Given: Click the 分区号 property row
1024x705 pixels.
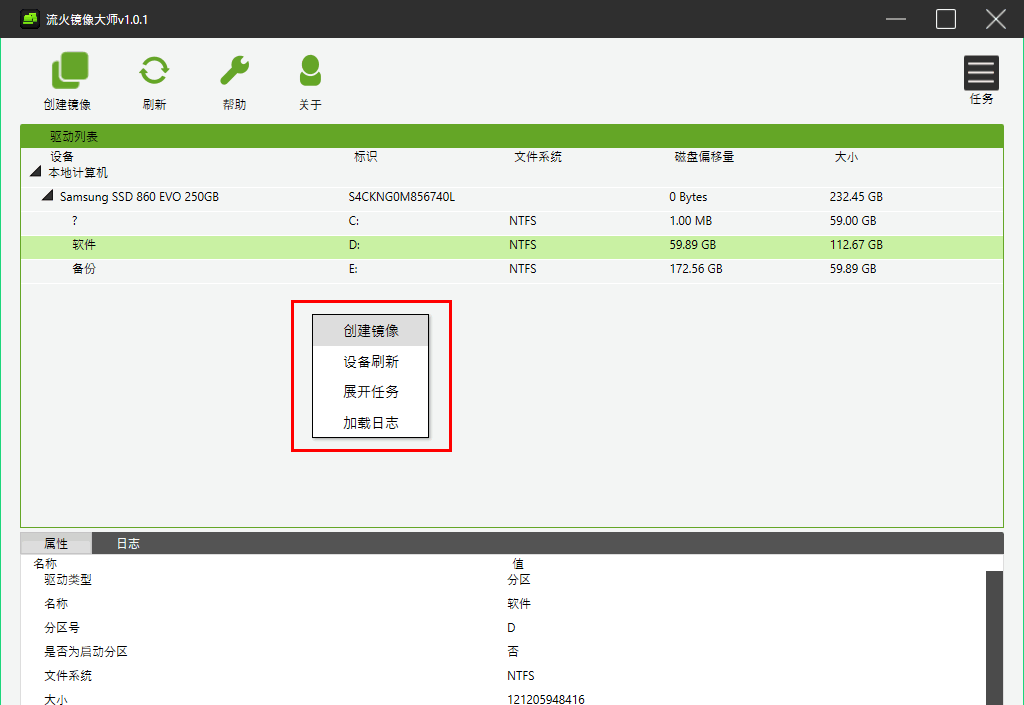Looking at the screenshot, I should click(x=503, y=627).
